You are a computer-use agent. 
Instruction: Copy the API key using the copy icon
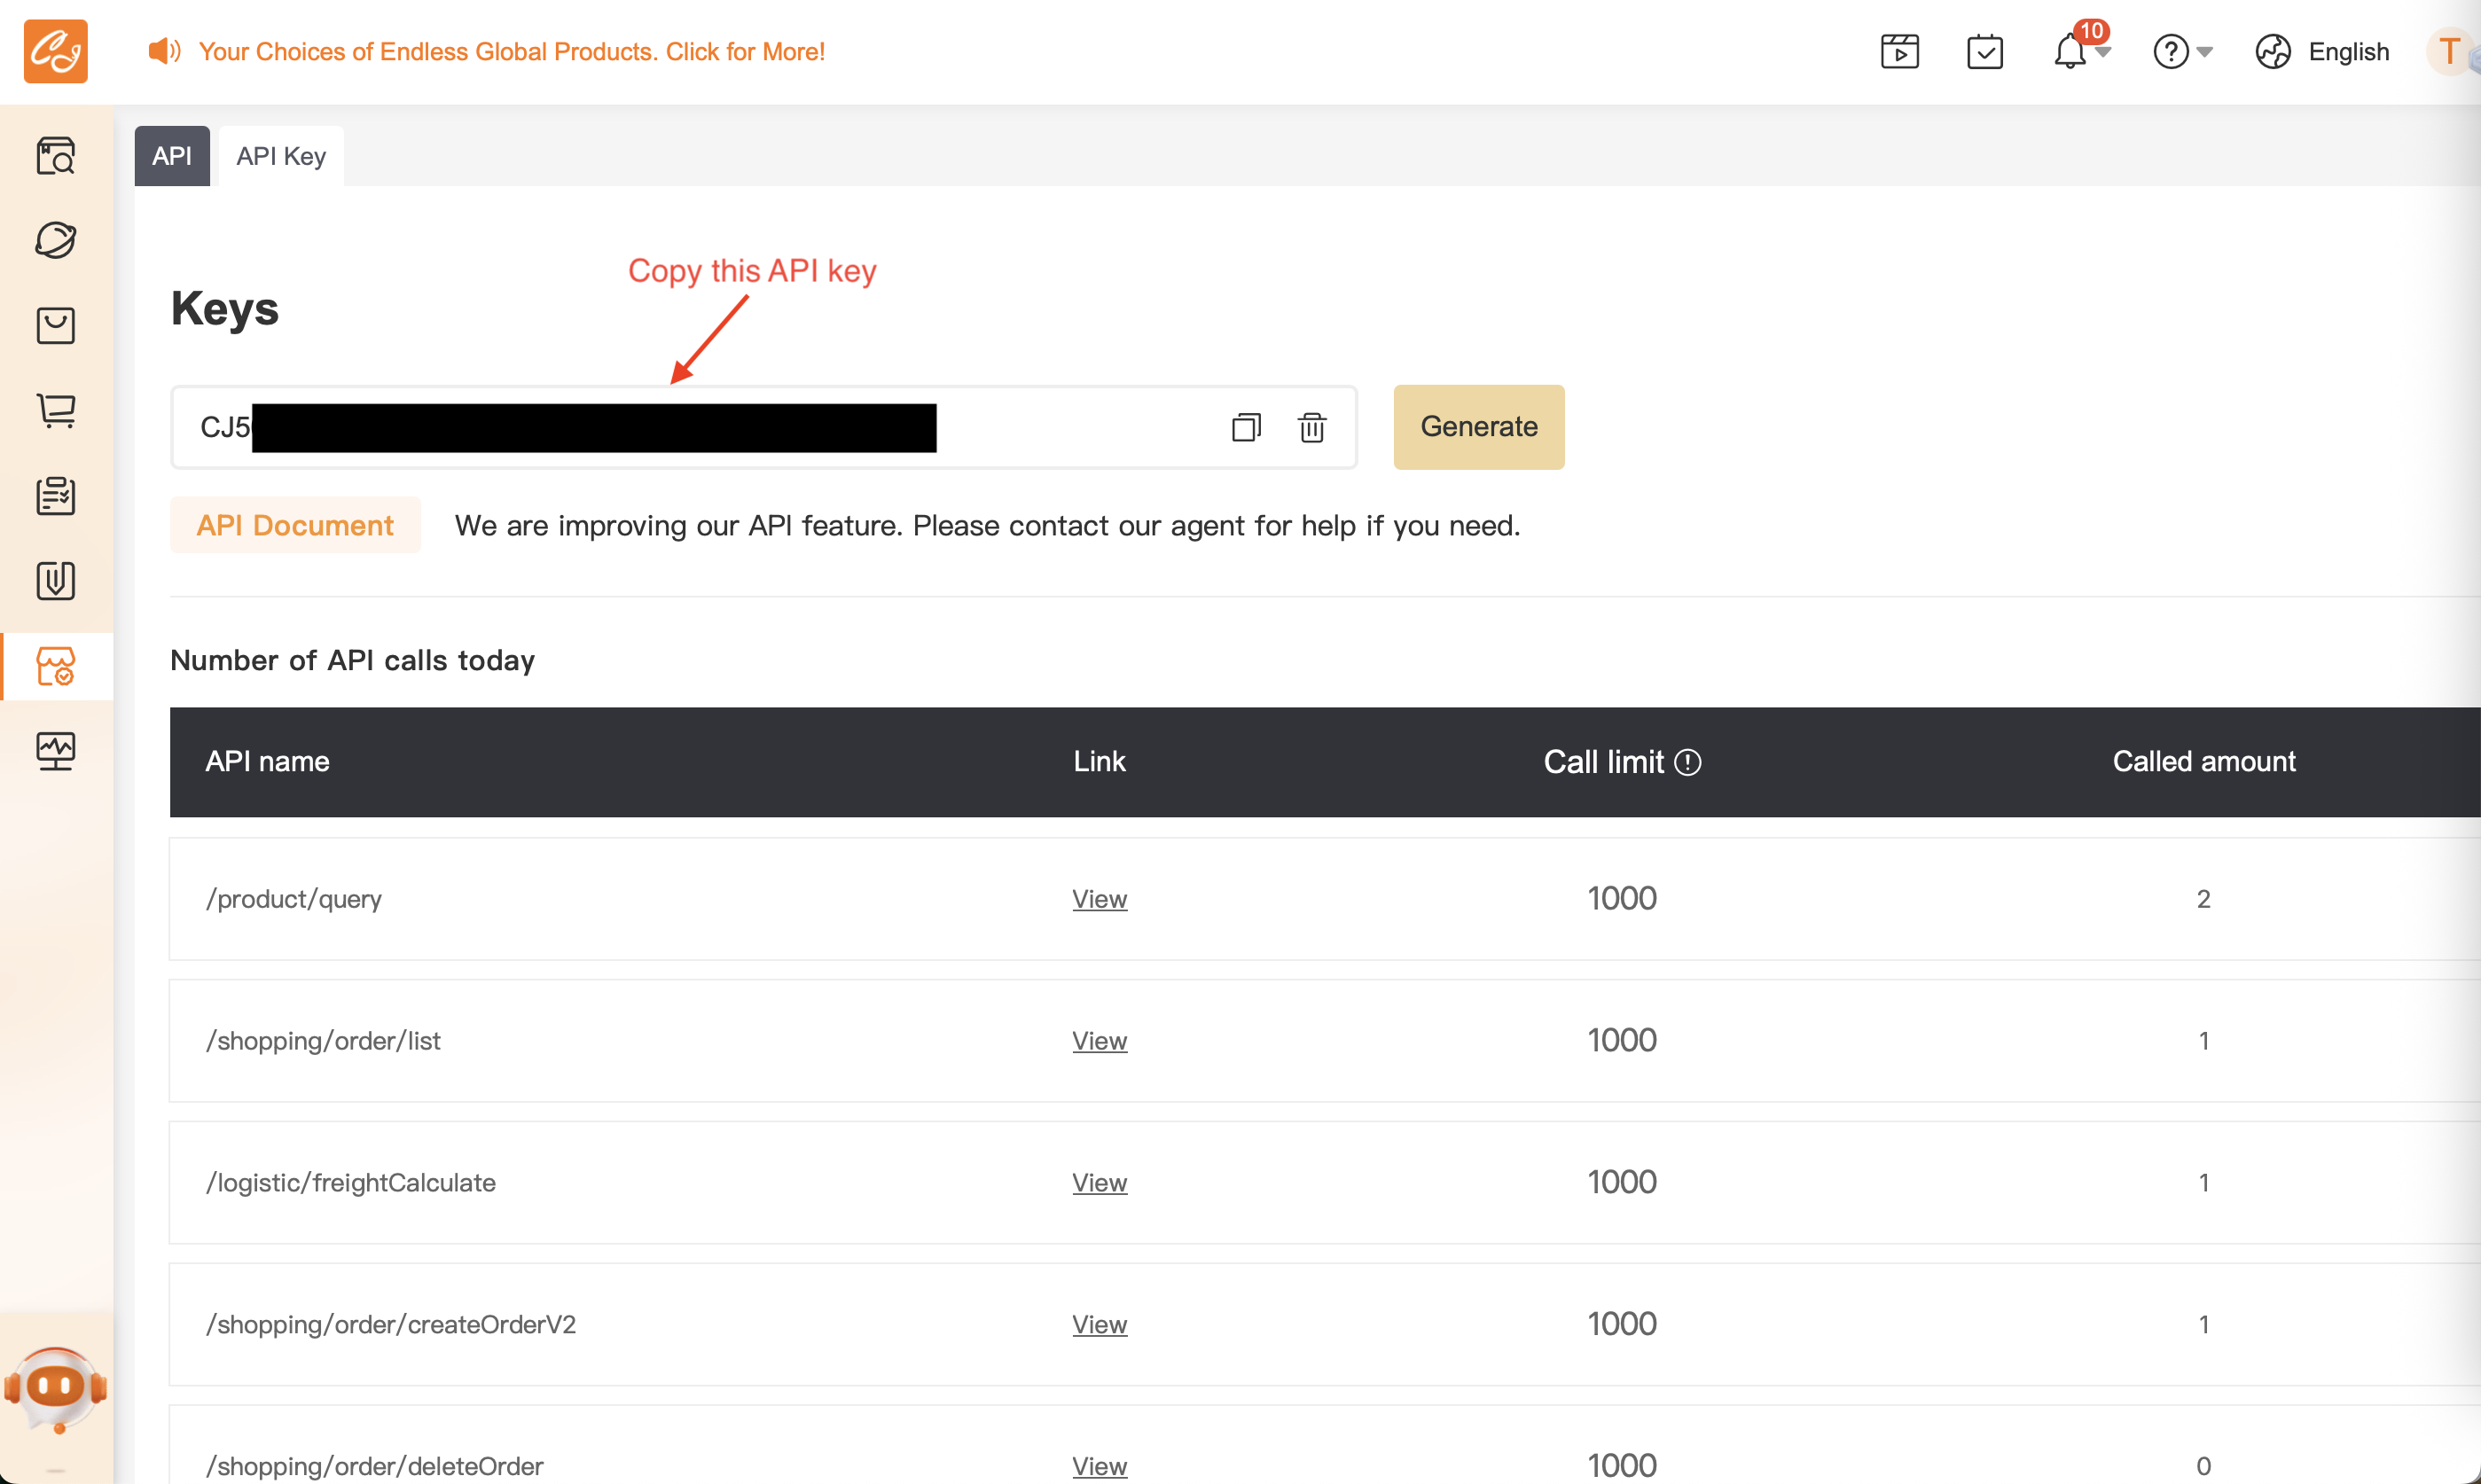[1245, 427]
